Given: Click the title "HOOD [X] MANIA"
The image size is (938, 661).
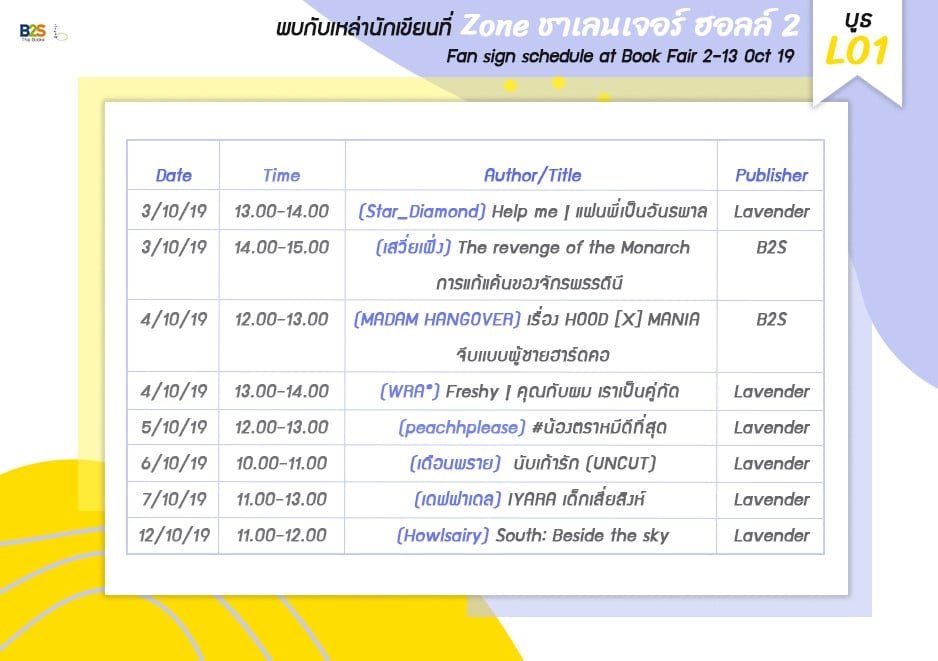Looking at the screenshot, I should click(x=632, y=319).
